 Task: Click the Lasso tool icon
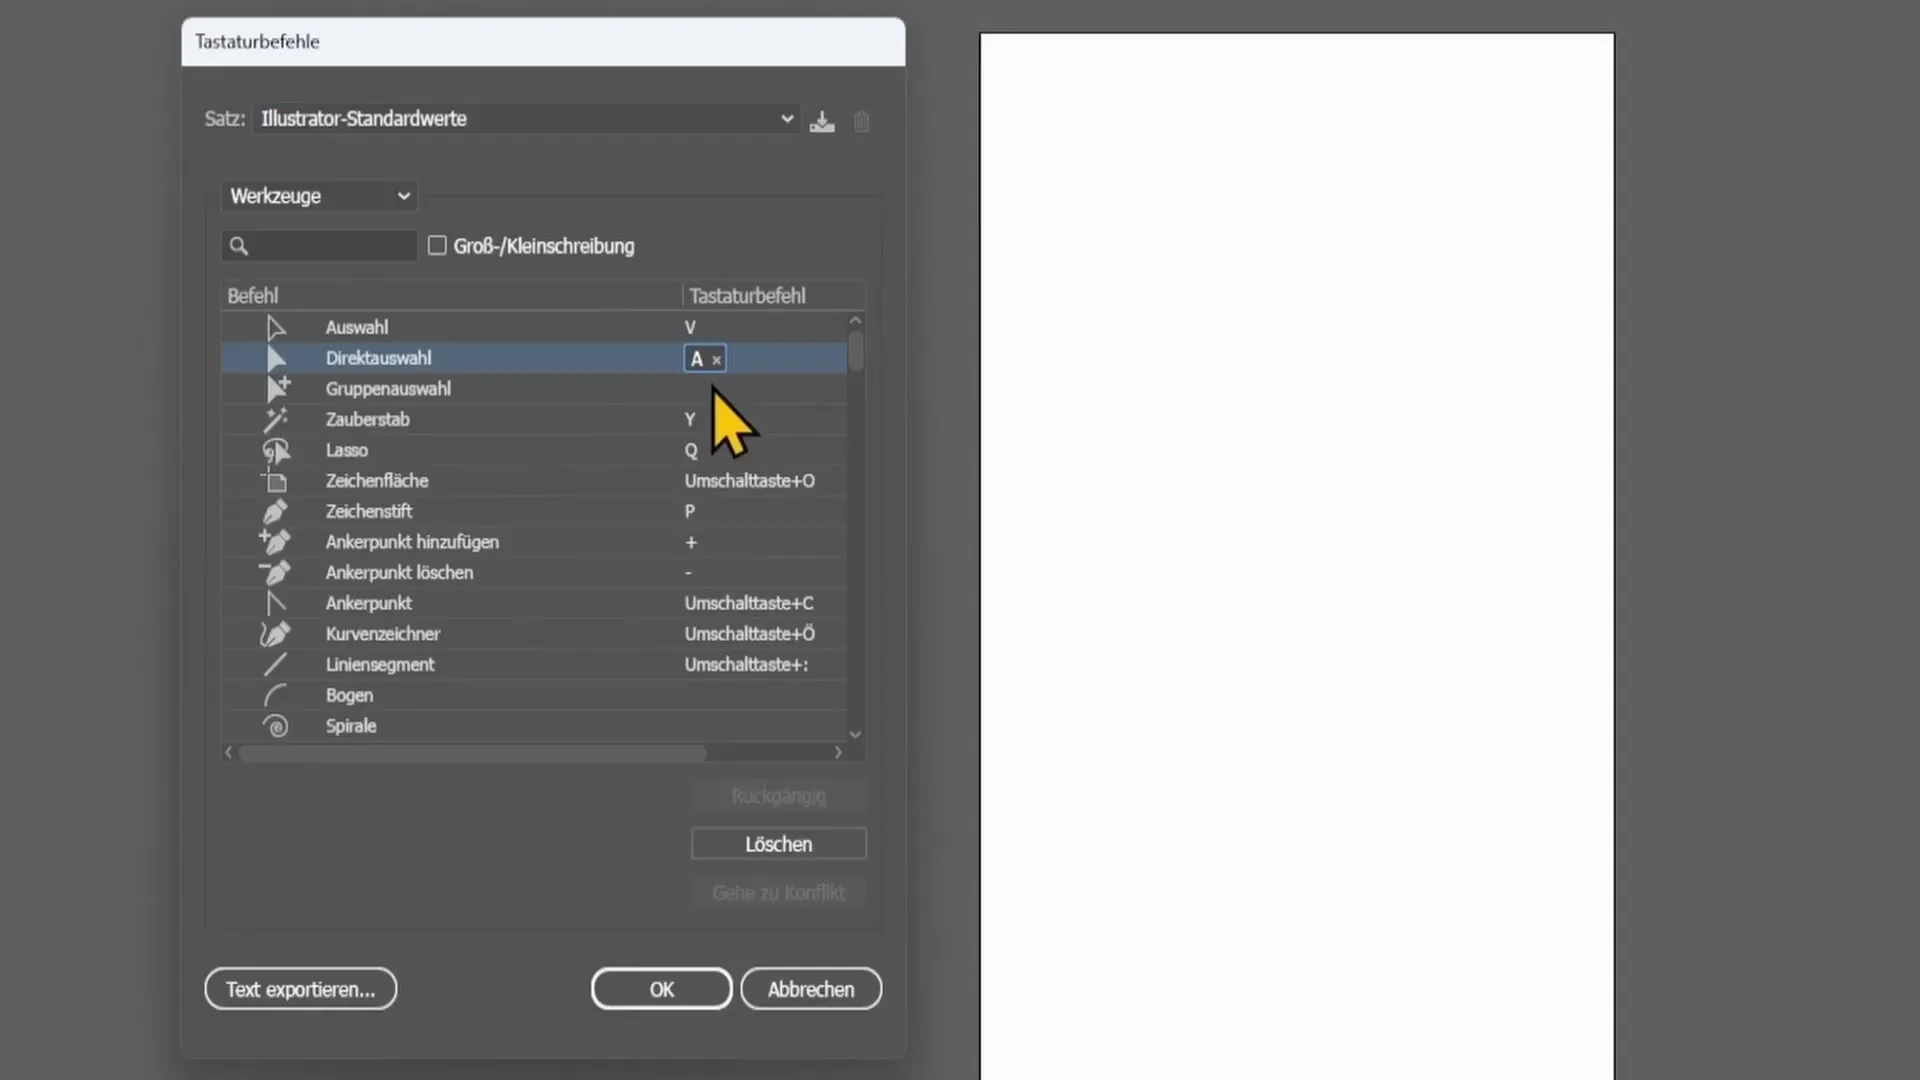pyautogui.click(x=276, y=450)
